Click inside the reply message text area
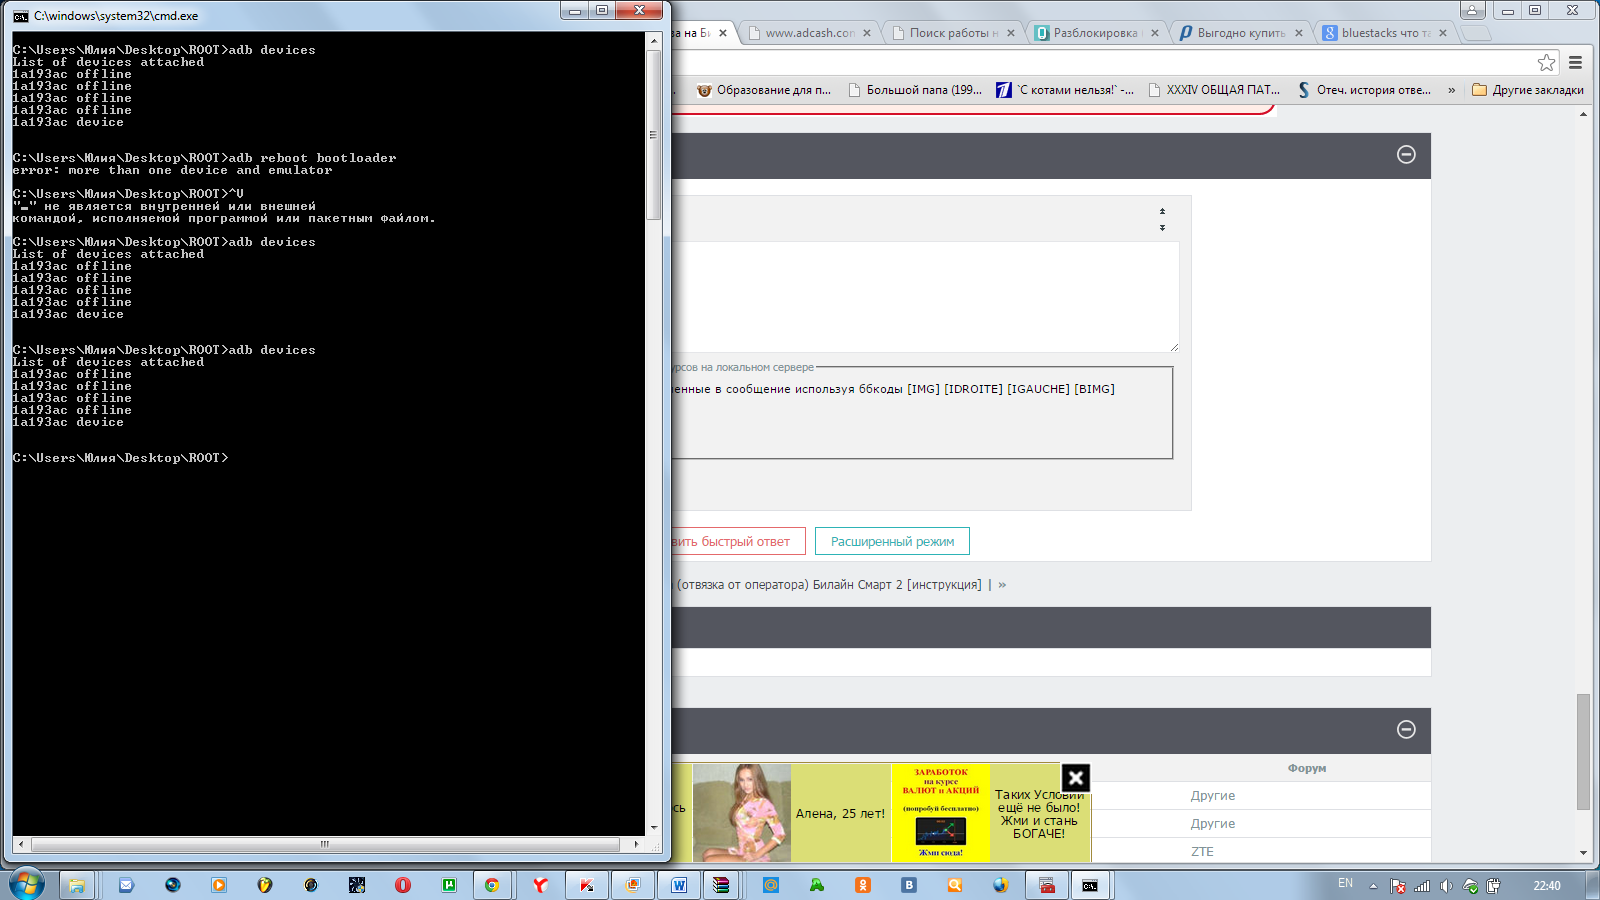 [920, 296]
